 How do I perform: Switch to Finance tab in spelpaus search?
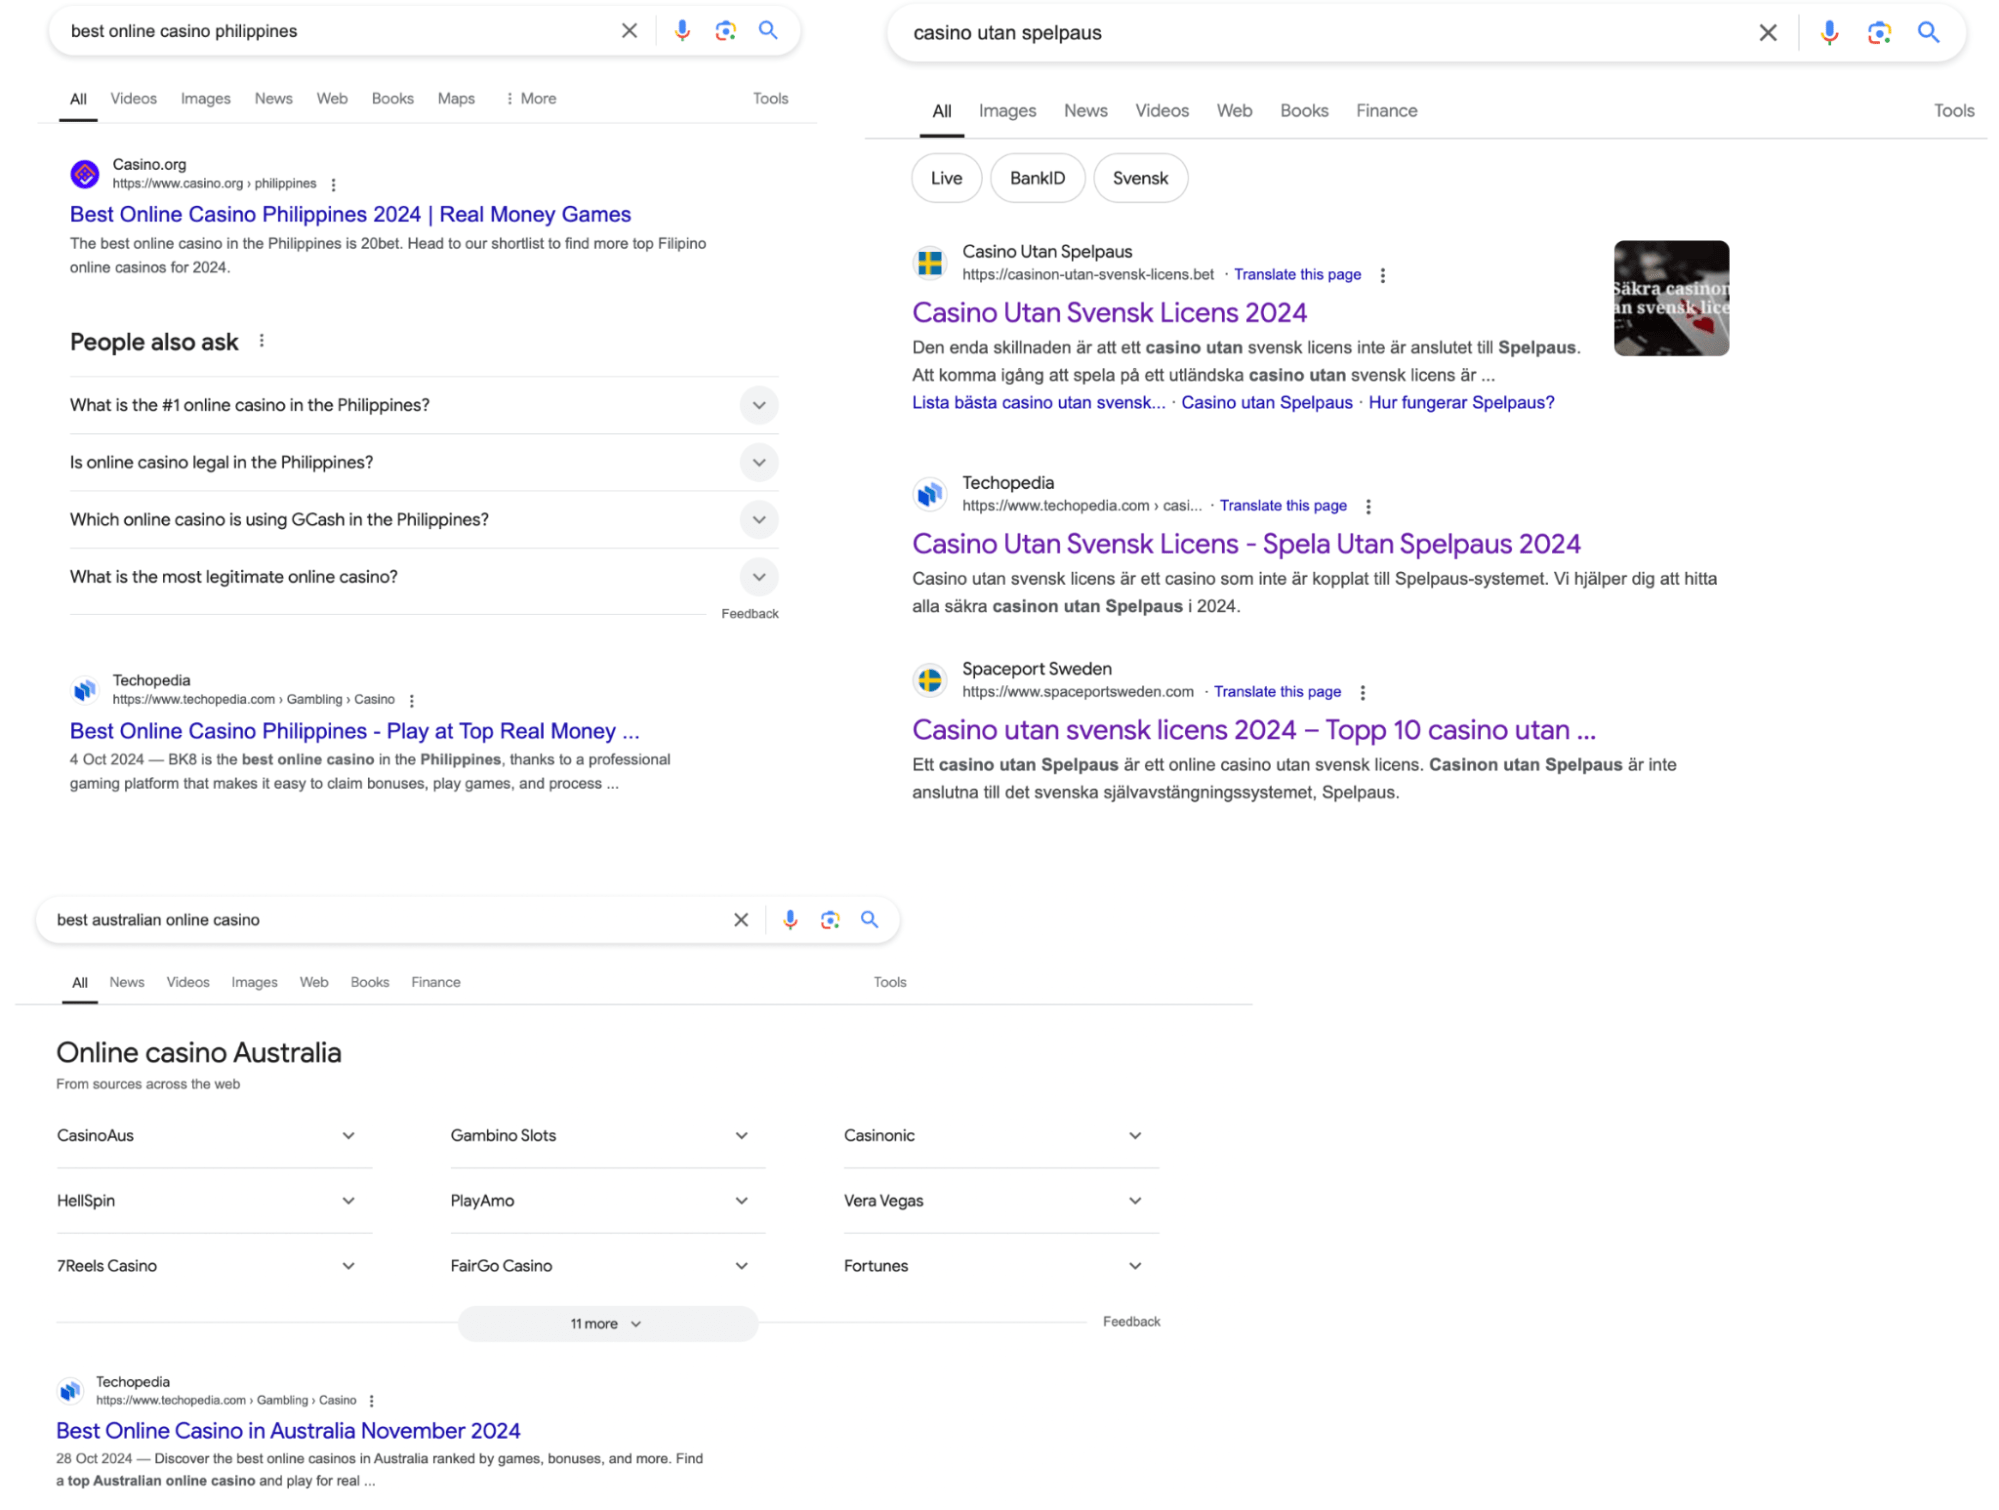pos(1386,111)
